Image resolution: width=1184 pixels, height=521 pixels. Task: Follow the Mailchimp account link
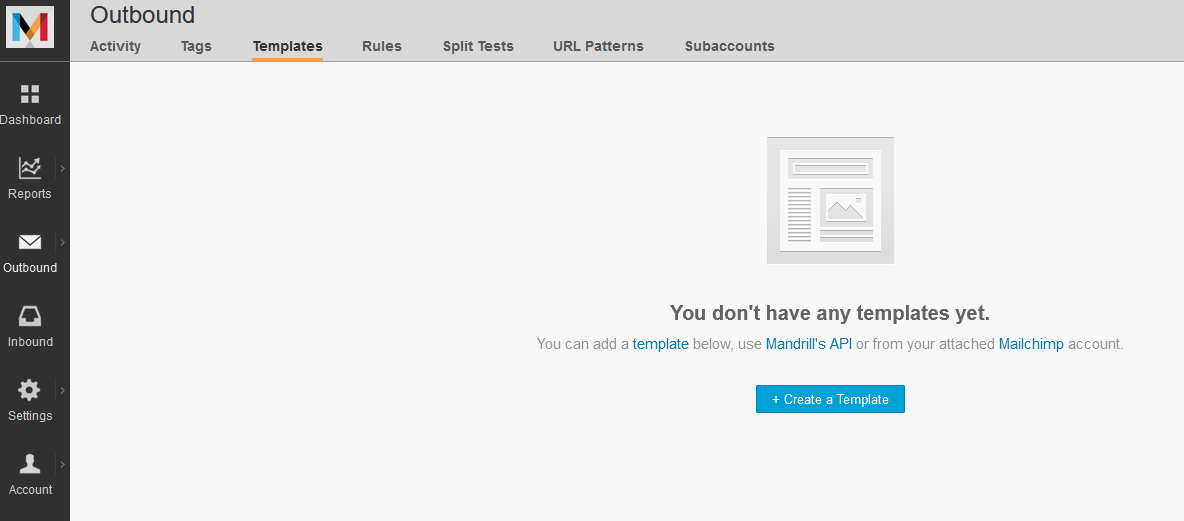click(1031, 344)
